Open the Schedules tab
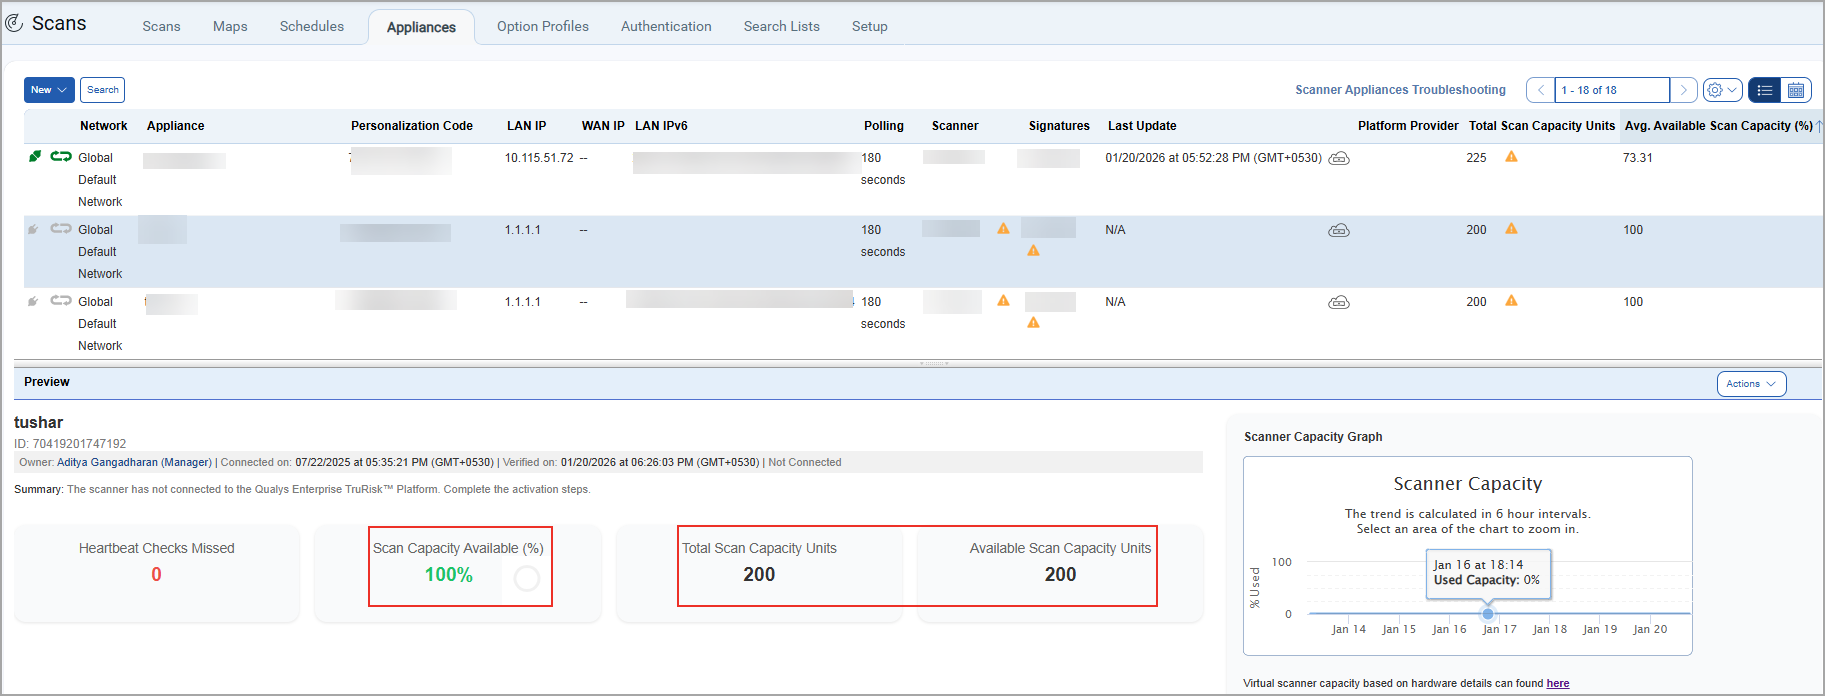This screenshot has height=696, width=1825. [x=312, y=26]
